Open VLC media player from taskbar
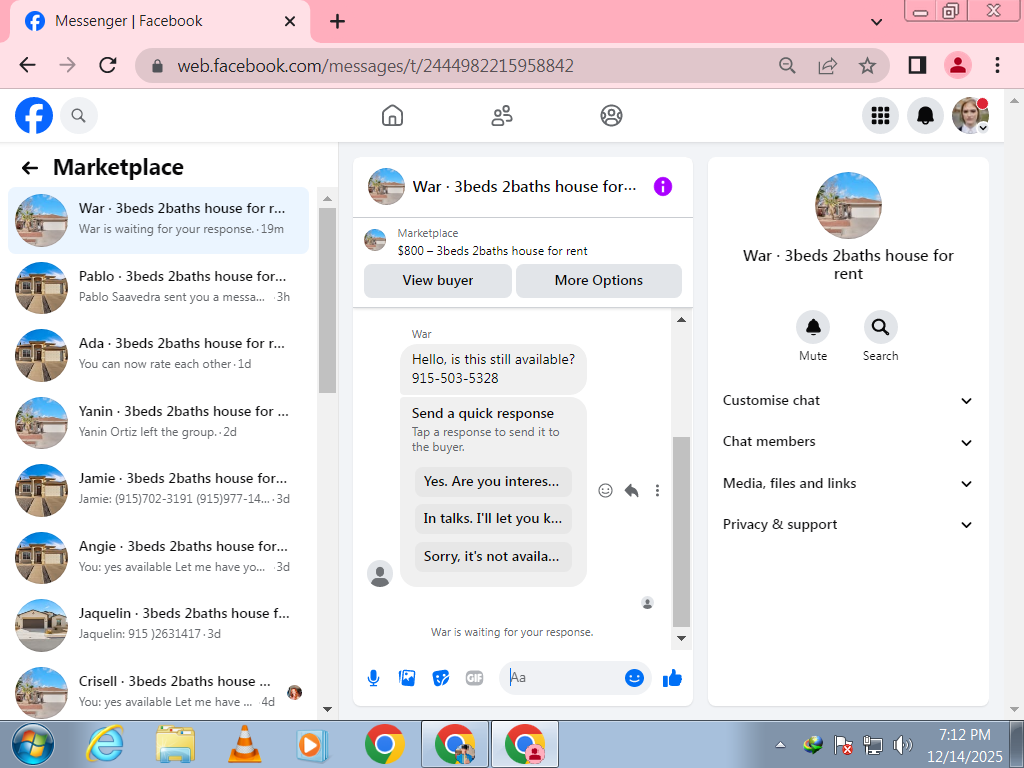 tap(244, 744)
